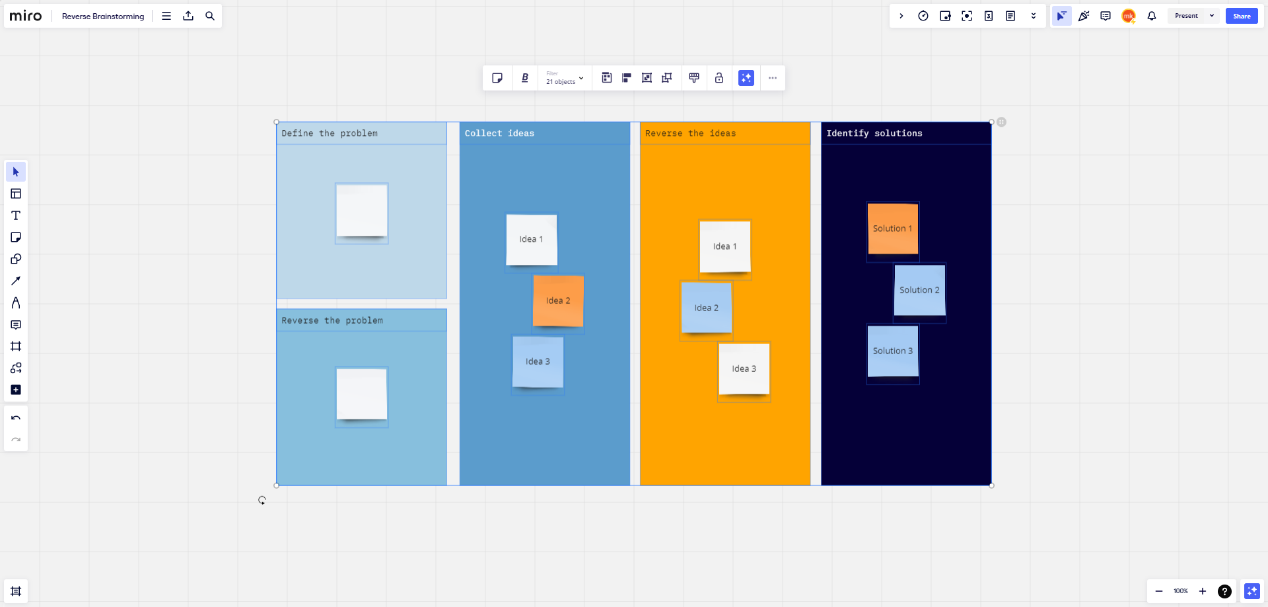The image size is (1268, 607).
Task: Select the orange Idea 2 sticky note
Action: [x=558, y=301]
